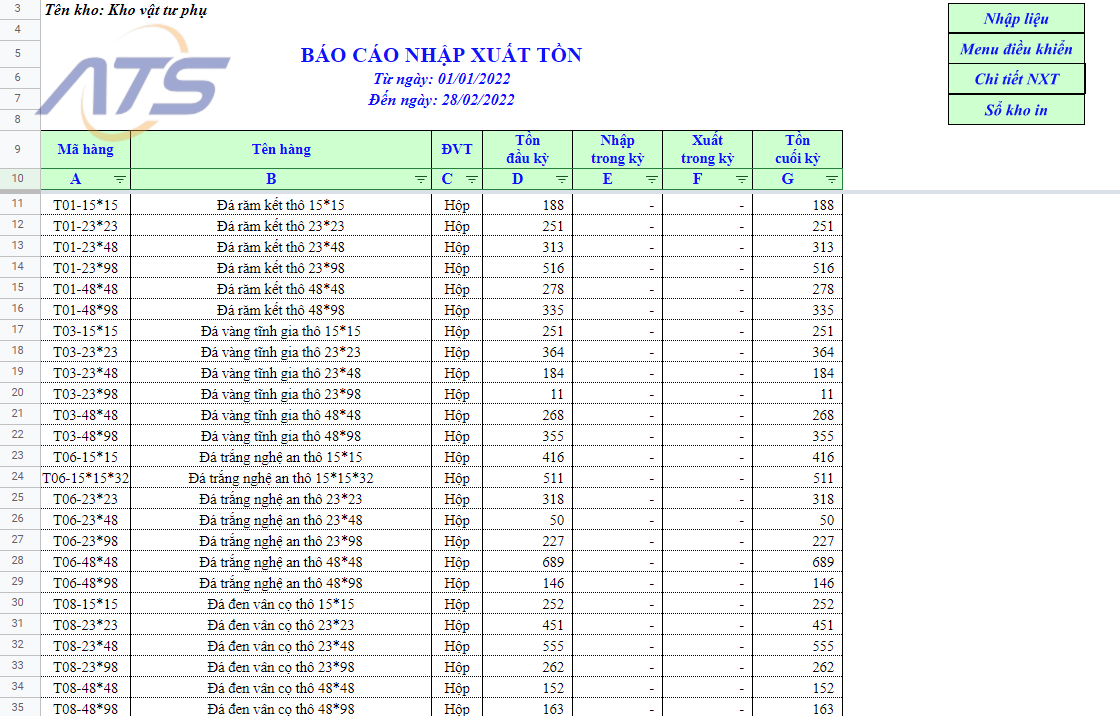The height and width of the screenshot is (716, 1120).
Task: Open filter dropdown for column E
Action: coord(652,179)
